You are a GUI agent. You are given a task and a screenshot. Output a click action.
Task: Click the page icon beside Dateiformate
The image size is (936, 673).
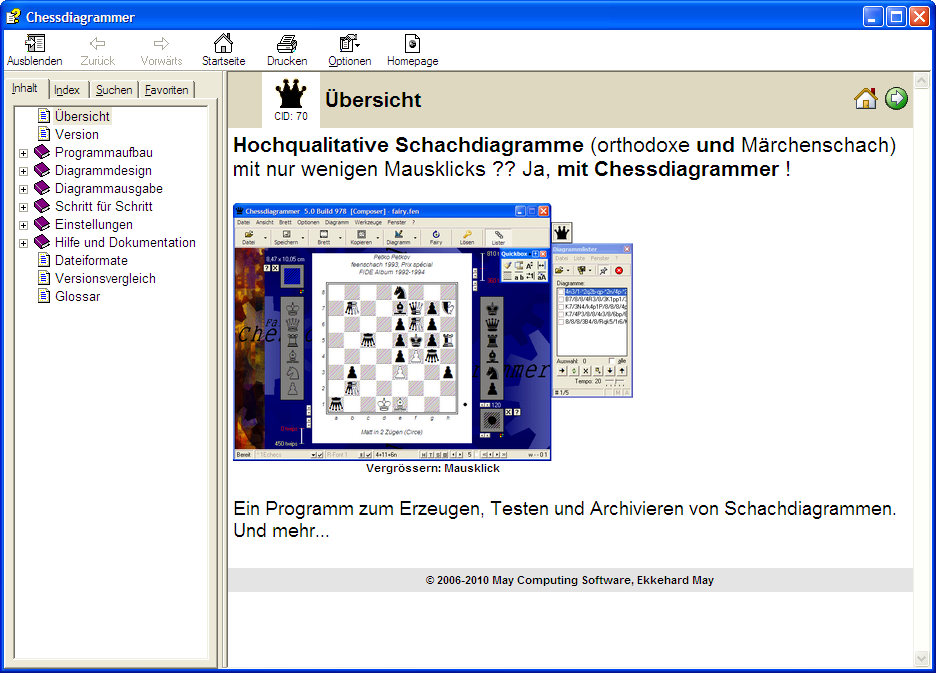coord(44,260)
